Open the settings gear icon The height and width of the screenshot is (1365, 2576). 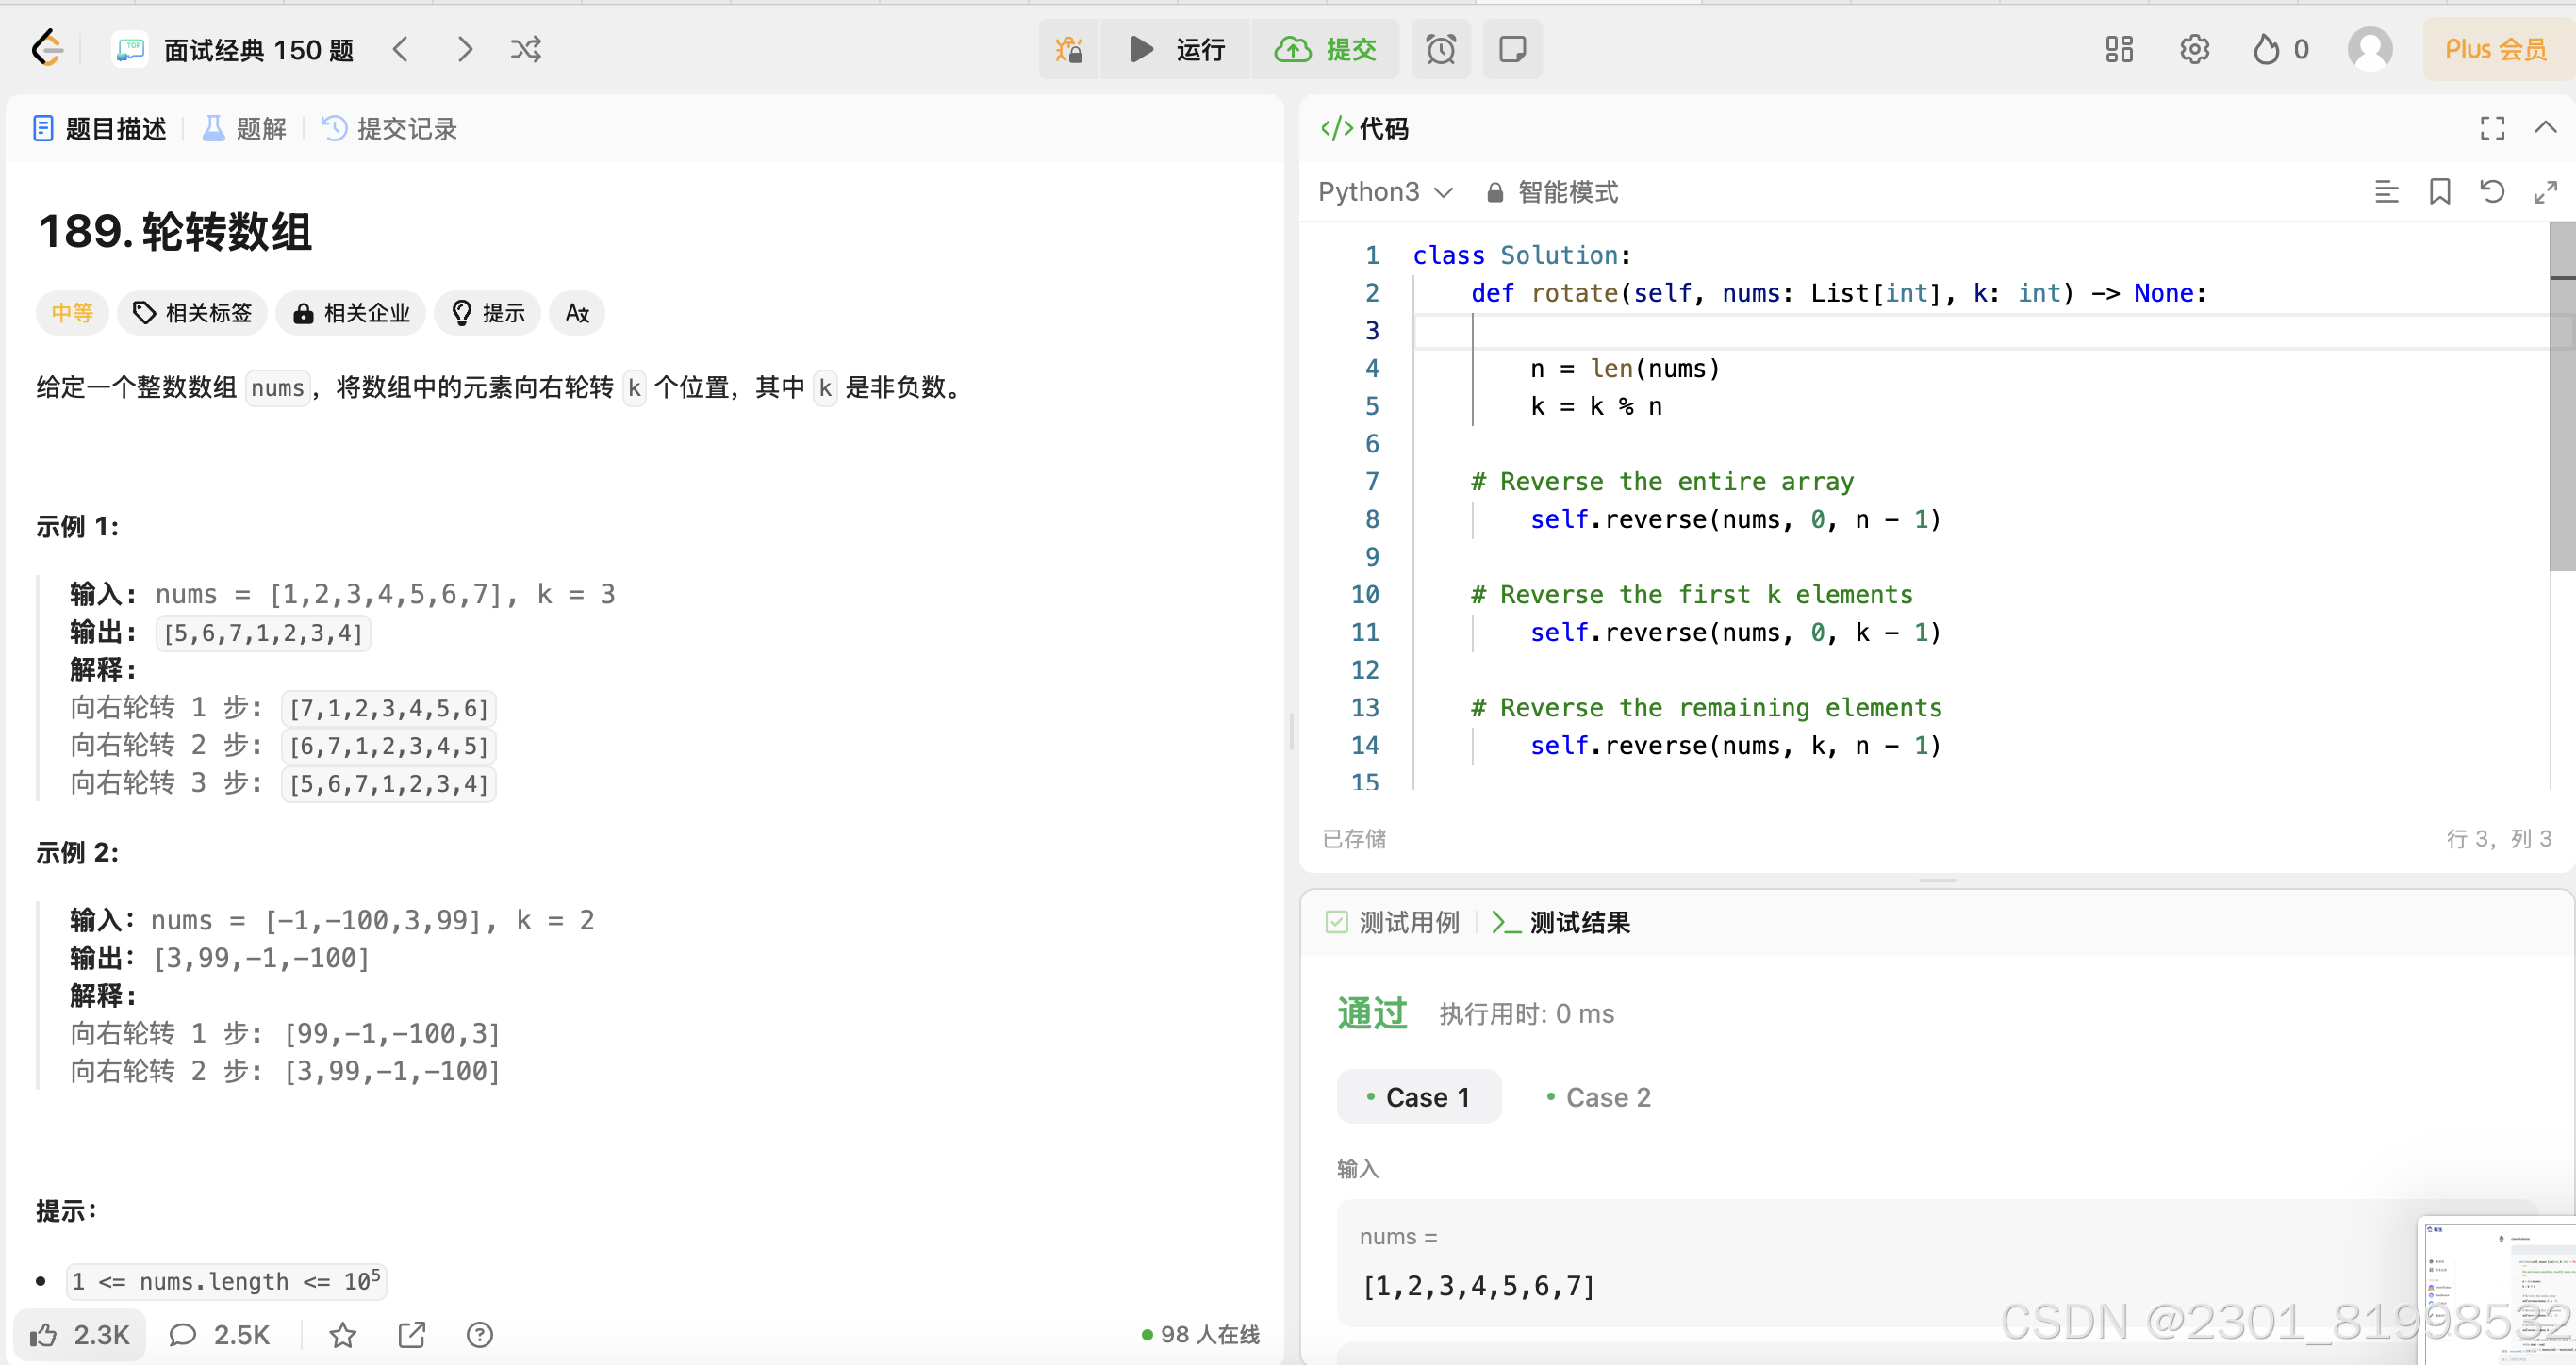click(x=2194, y=49)
